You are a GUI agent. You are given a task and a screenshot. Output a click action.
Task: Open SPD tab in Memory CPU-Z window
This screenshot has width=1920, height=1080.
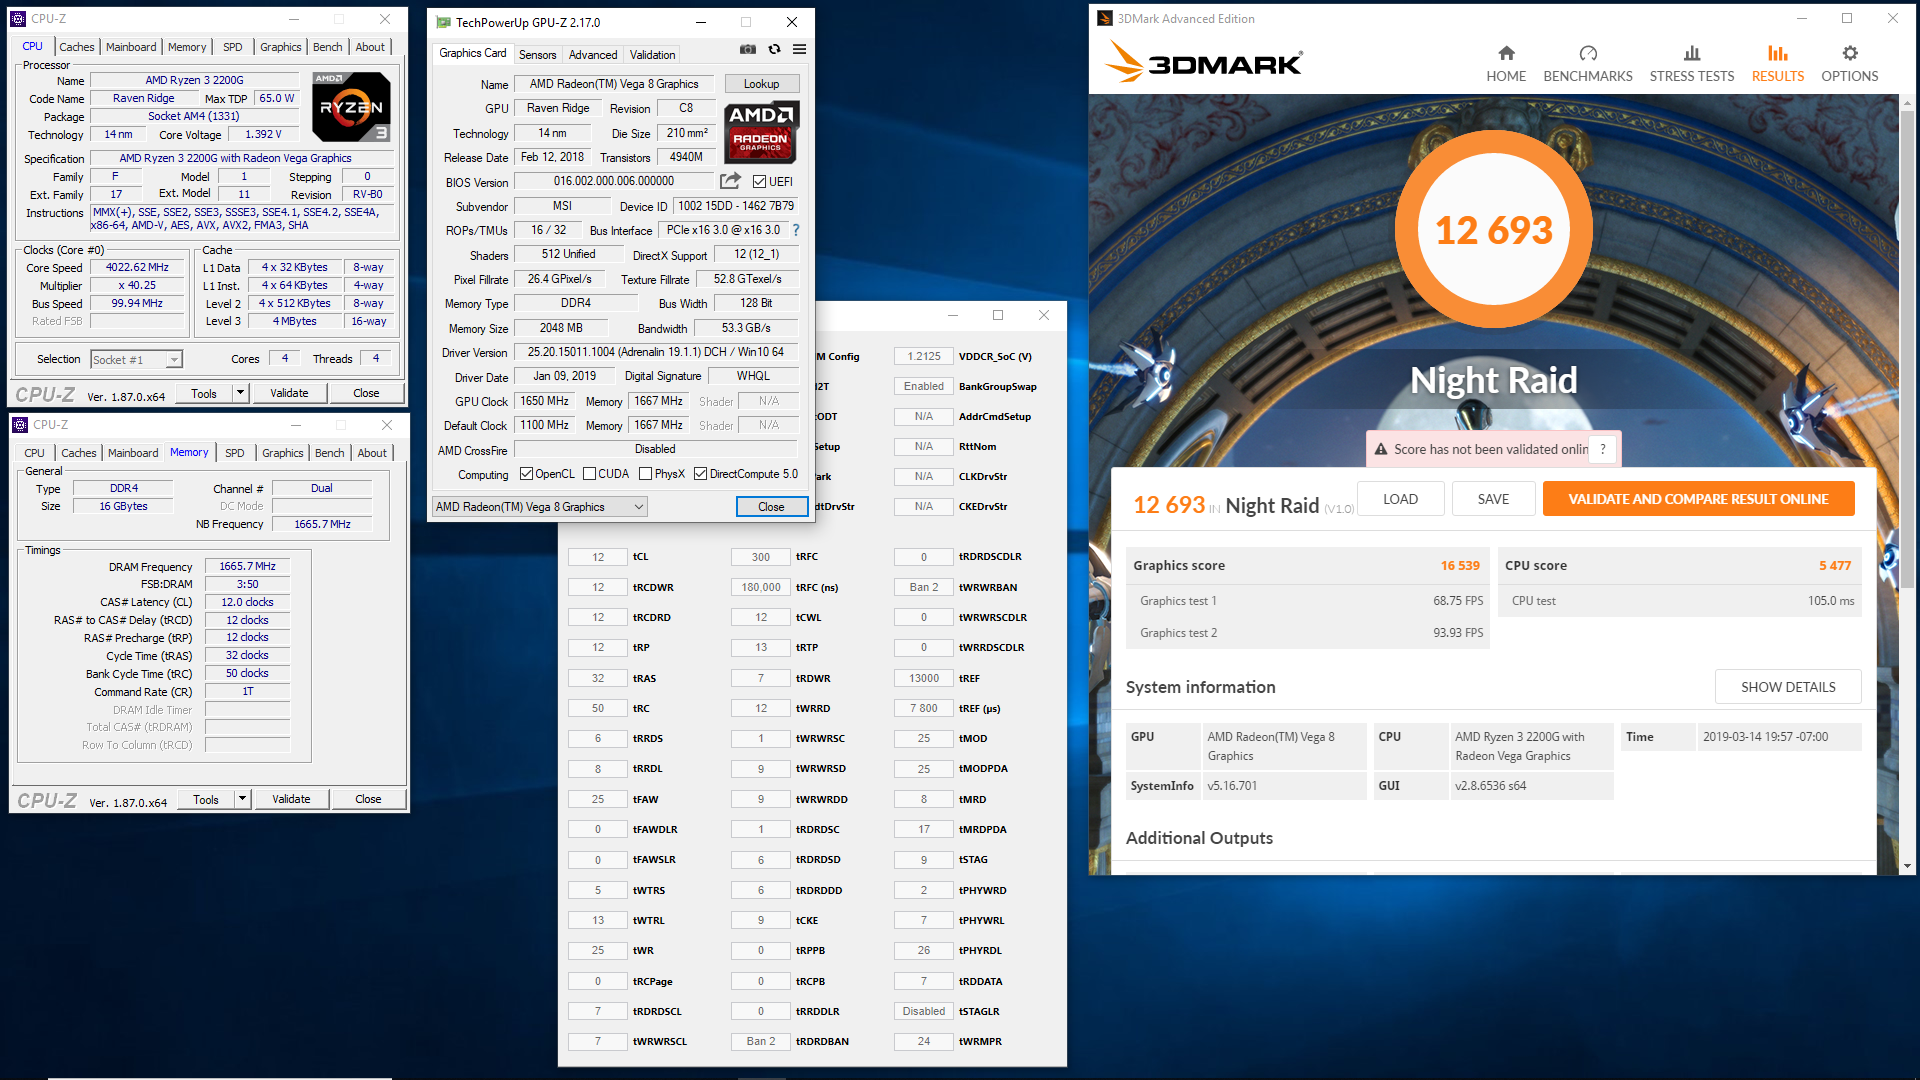(234, 453)
